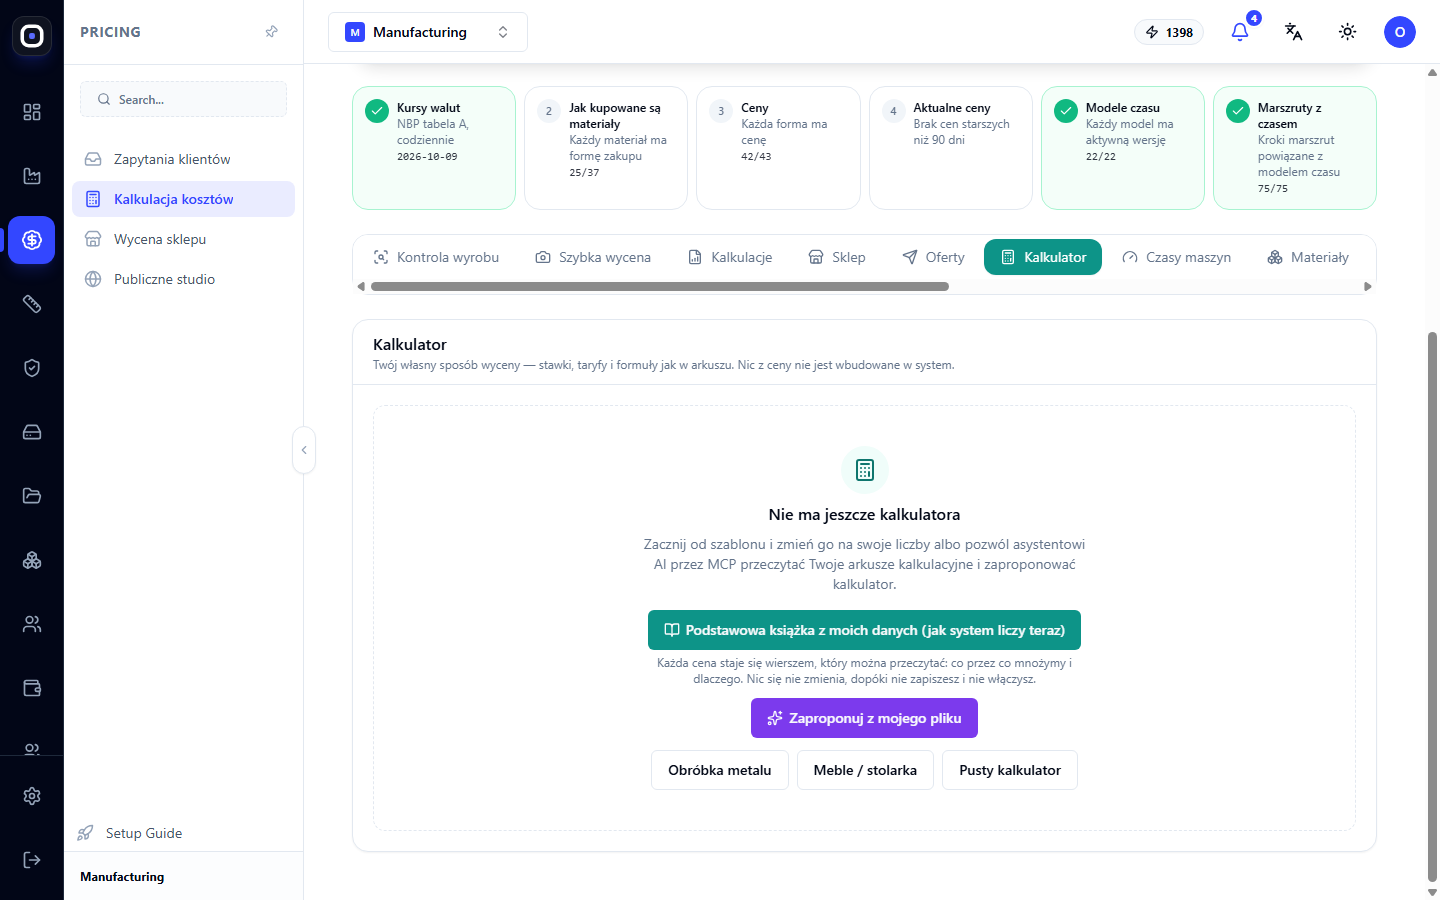The width and height of the screenshot is (1440, 900).
Task: Click the sidebar Search field
Action: [183, 99]
